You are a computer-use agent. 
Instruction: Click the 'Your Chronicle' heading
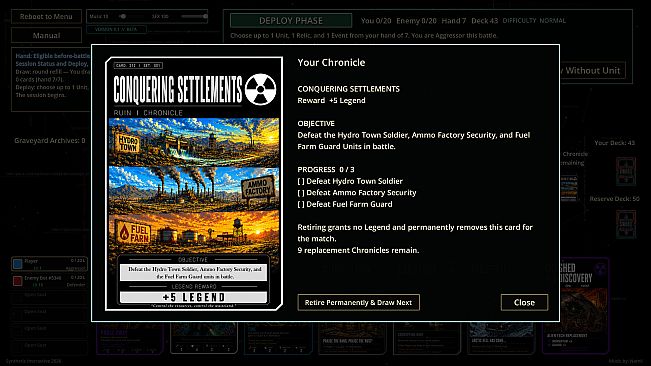pos(331,63)
